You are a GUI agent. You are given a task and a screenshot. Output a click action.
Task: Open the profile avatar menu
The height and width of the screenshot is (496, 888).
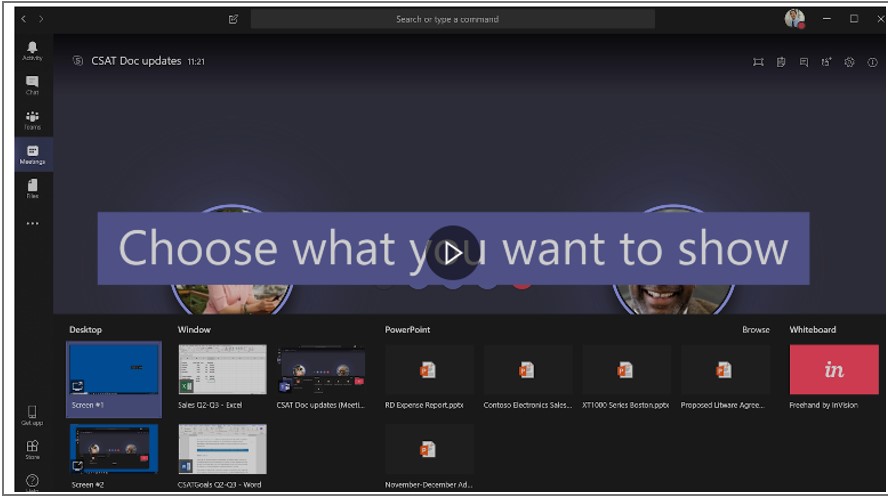pyautogui.click(x=795, y=19)
